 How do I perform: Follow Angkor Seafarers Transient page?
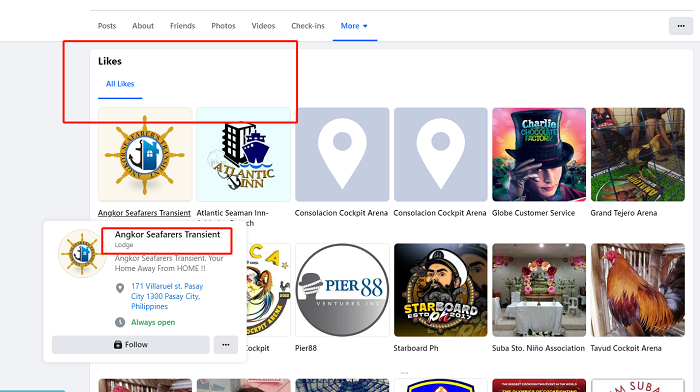[x=130, y=345]
